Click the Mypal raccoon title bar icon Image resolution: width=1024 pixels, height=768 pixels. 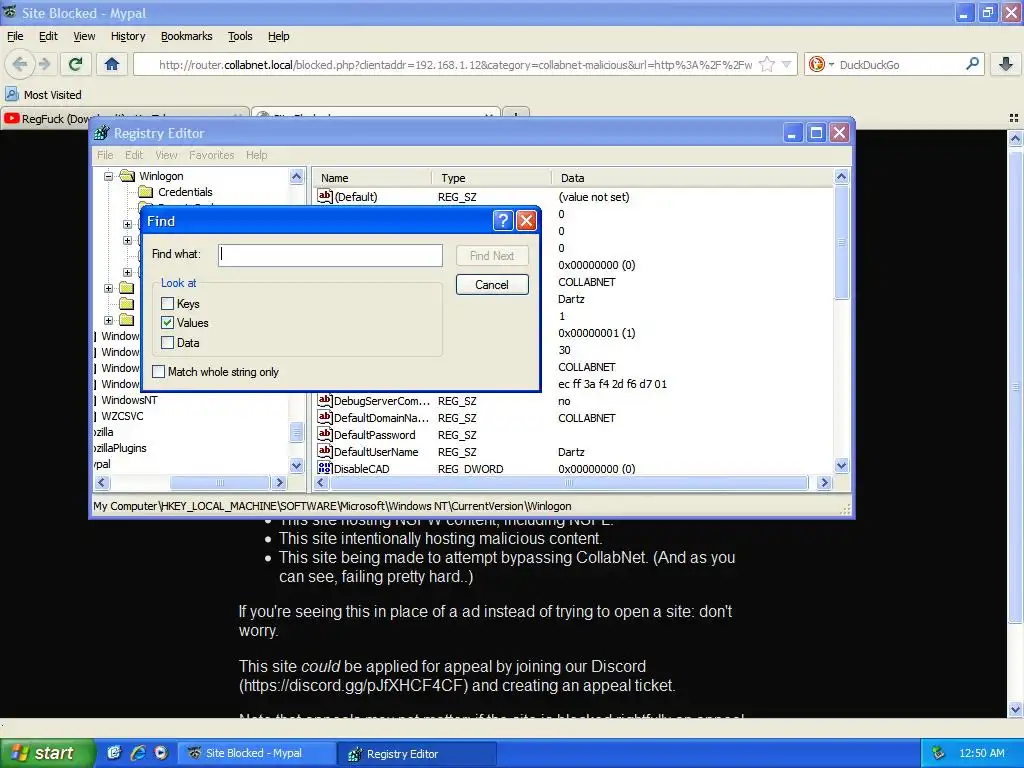pyautogui.click(x=10, y=12)
